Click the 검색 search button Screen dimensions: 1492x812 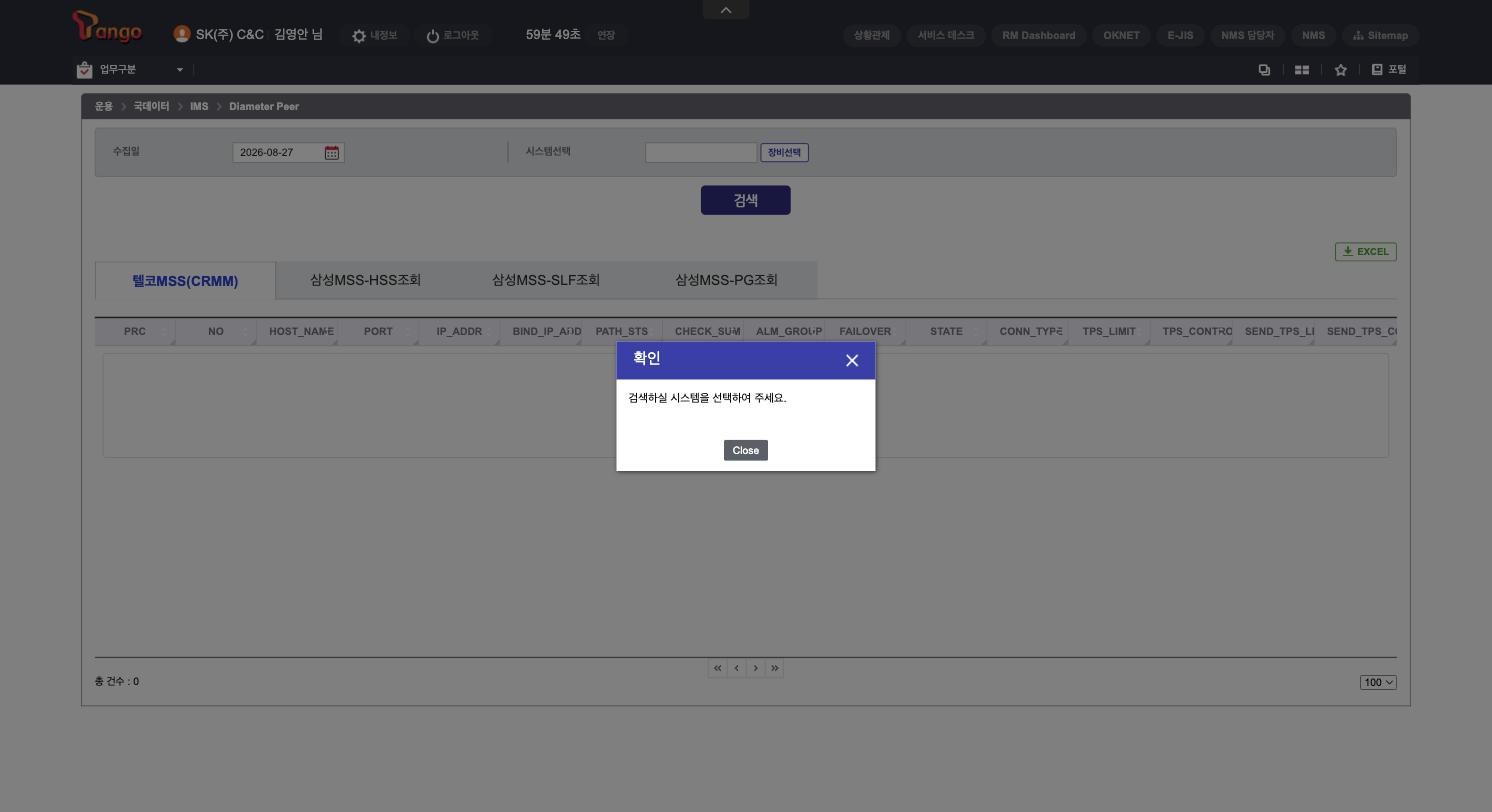pos(746,200)
